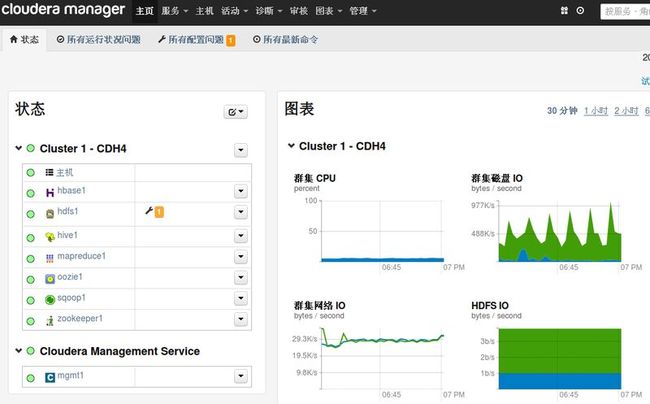
Task: Open the zookeeper1 service link
Action: pos(80,318)
